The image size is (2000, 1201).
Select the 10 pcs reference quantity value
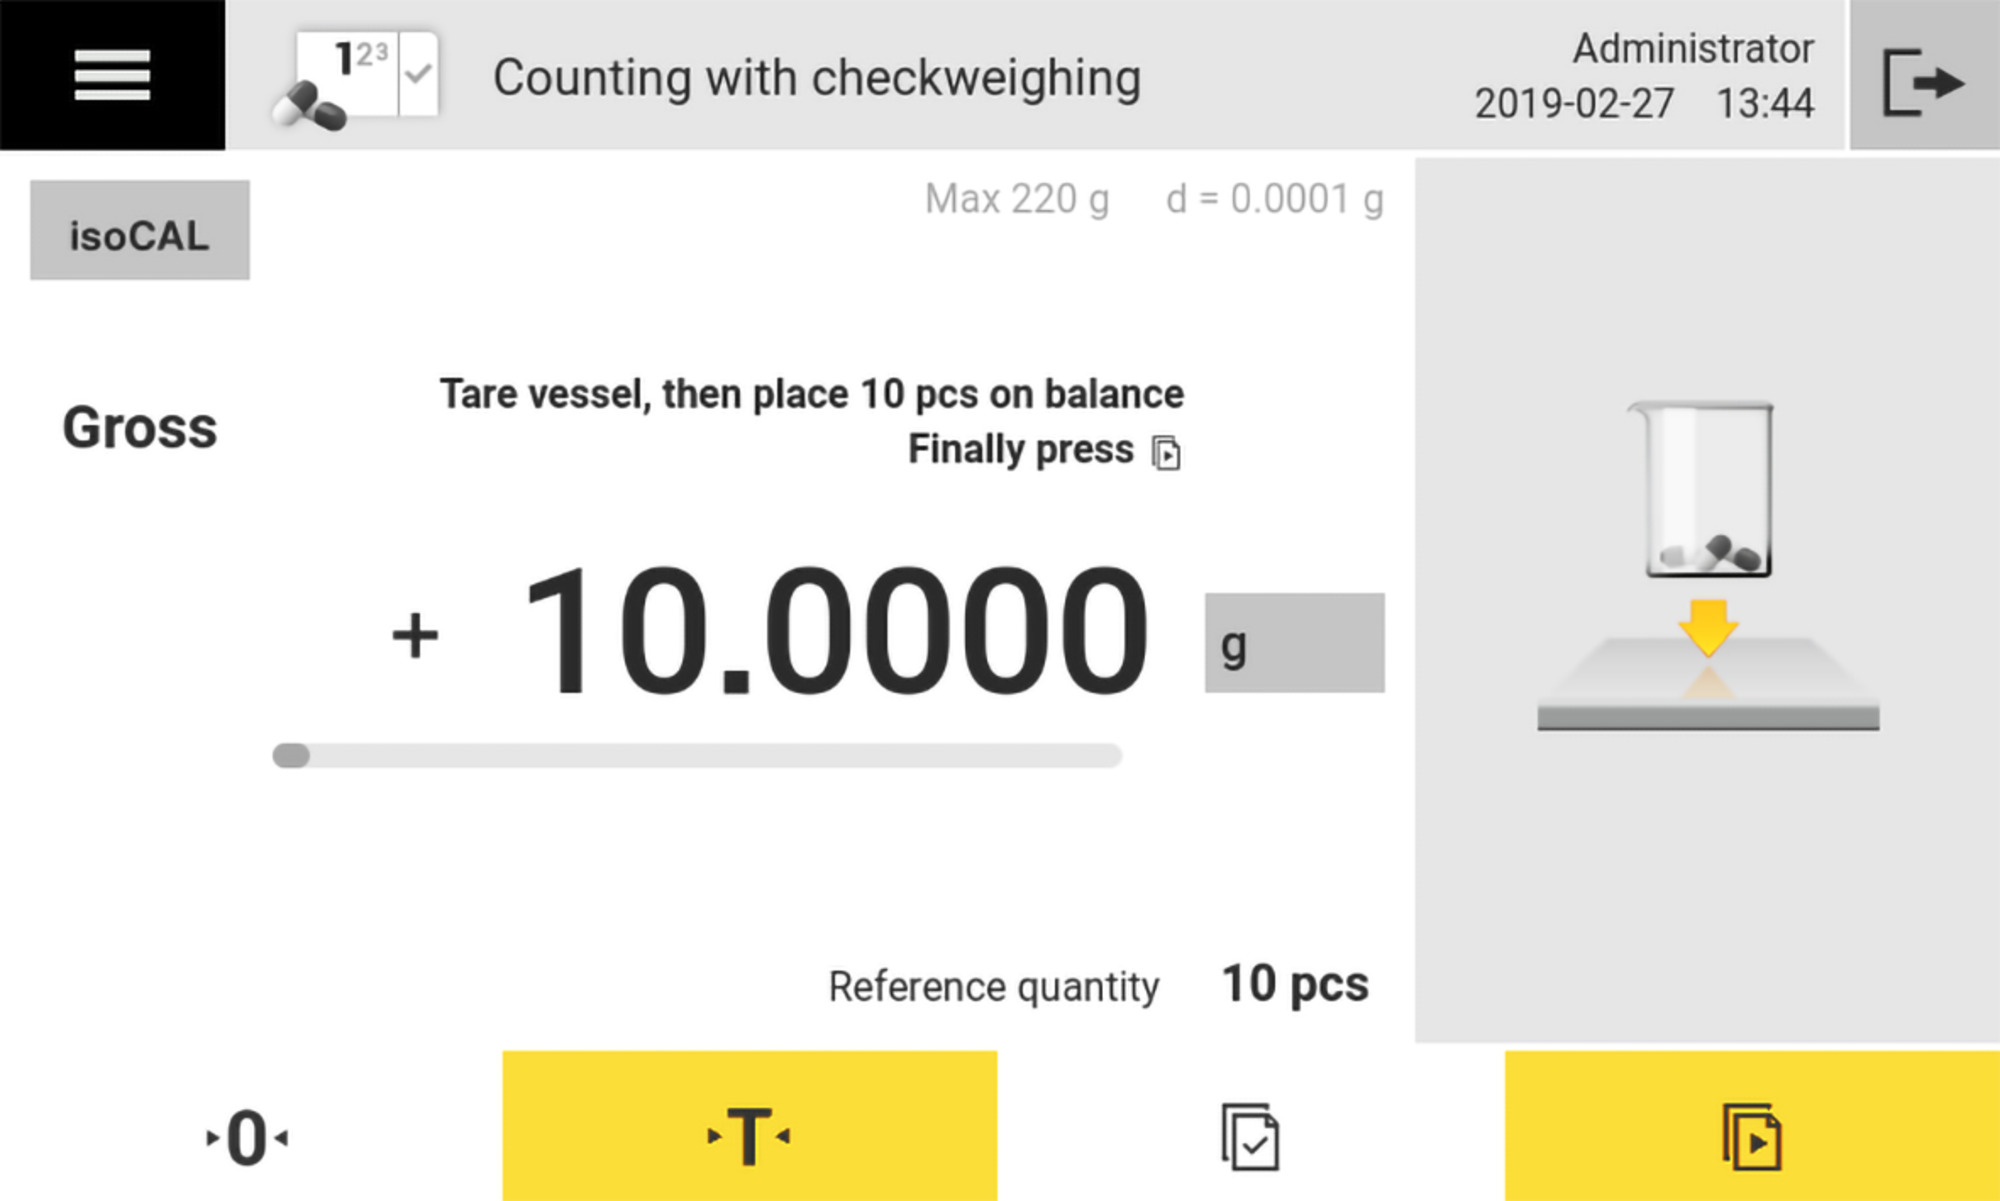[1294, 984]
